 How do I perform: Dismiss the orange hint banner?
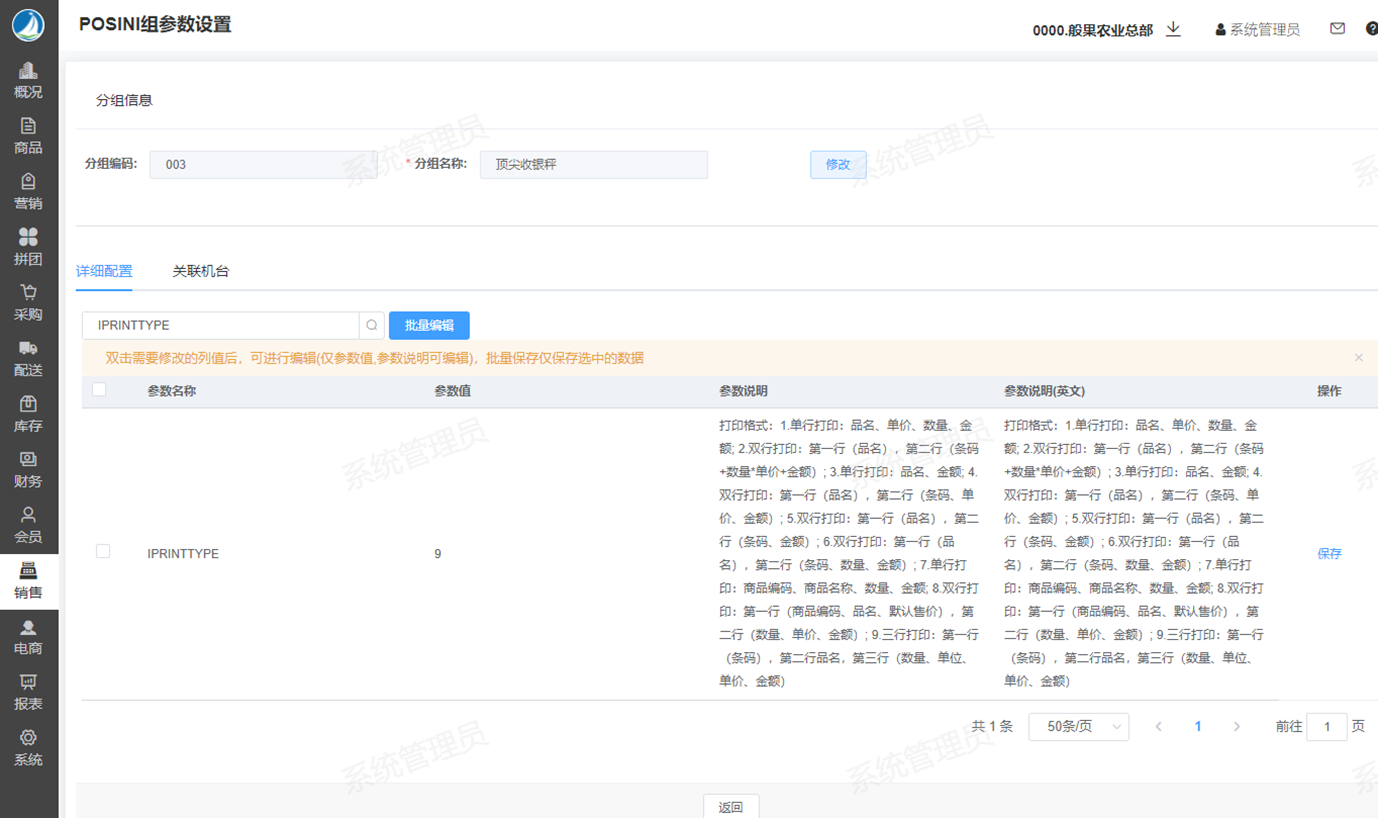[1358, 358]
